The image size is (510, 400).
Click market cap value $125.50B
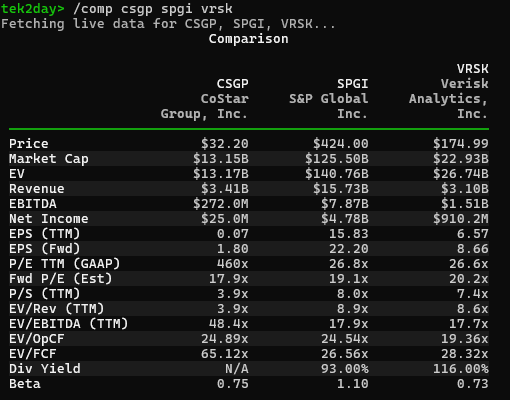tap(337, 159)
